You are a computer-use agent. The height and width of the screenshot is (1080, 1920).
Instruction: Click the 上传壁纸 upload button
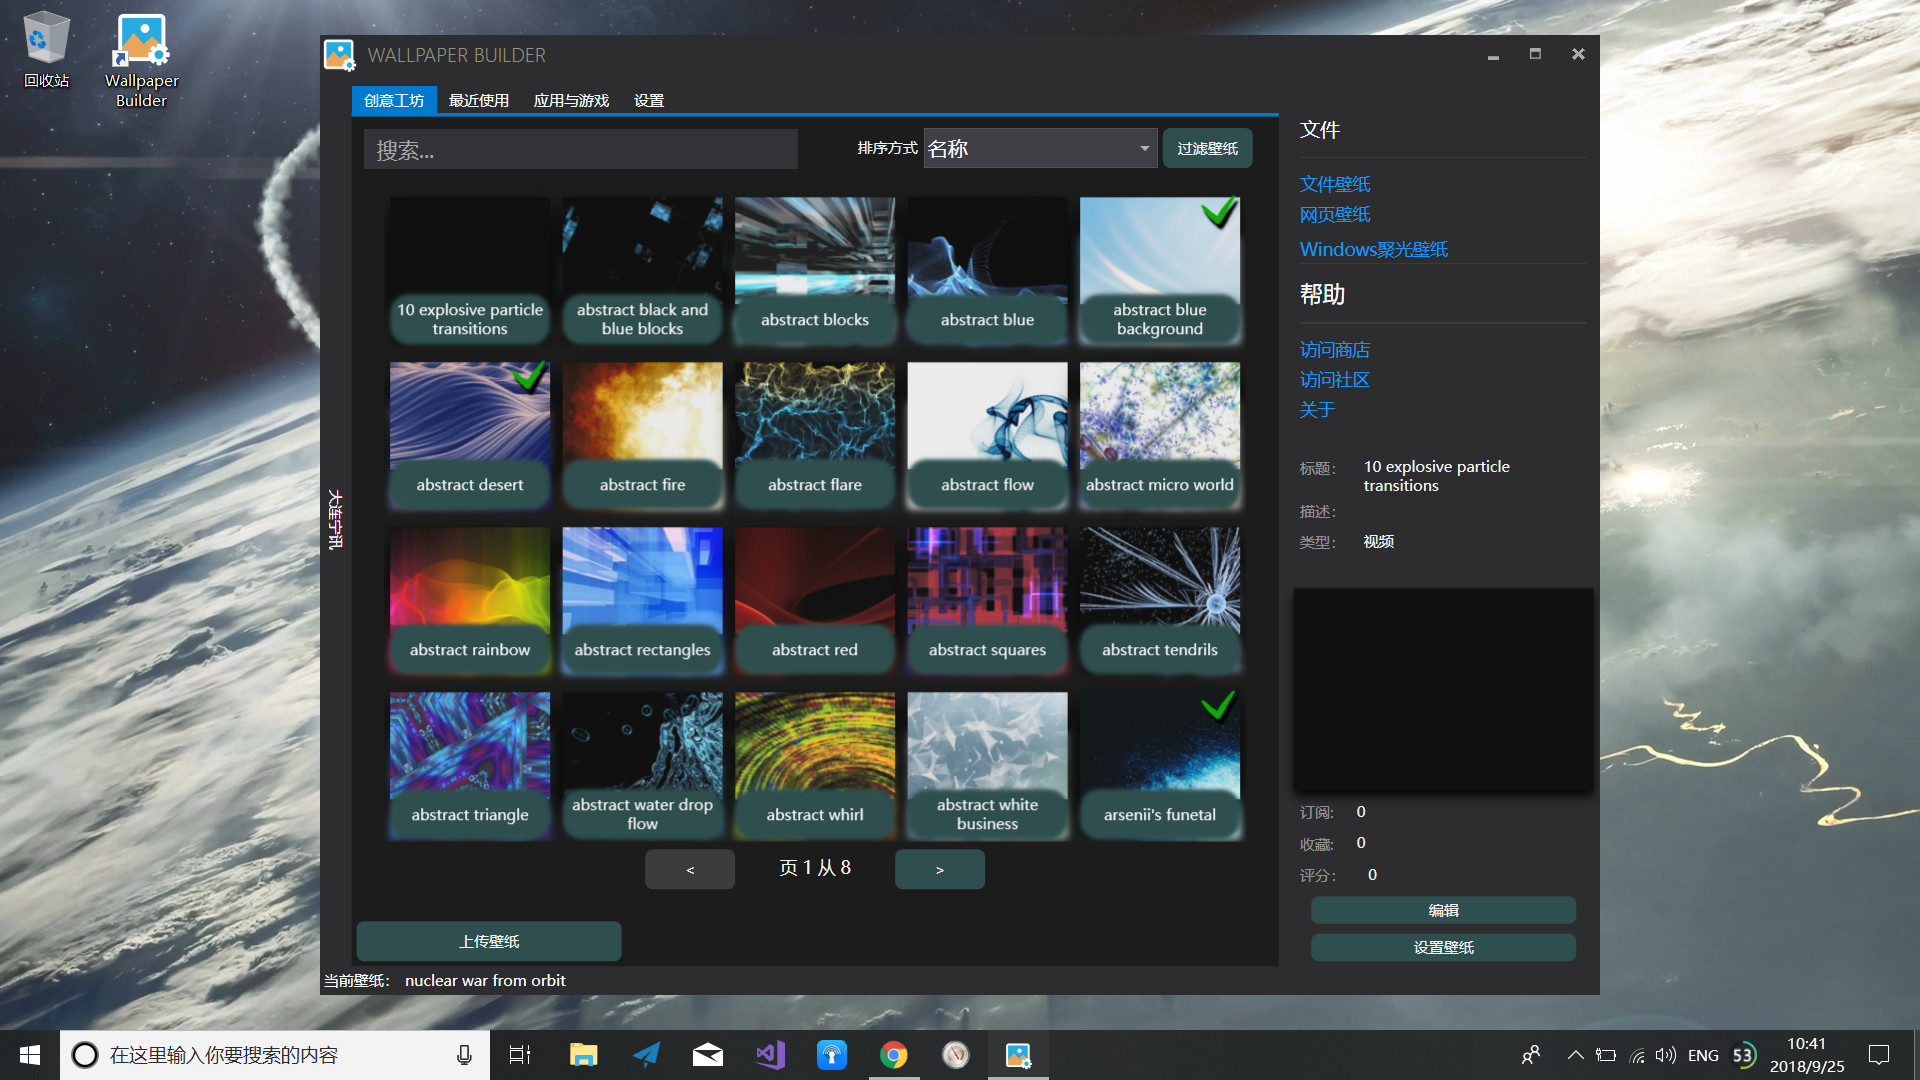(487, 941)
